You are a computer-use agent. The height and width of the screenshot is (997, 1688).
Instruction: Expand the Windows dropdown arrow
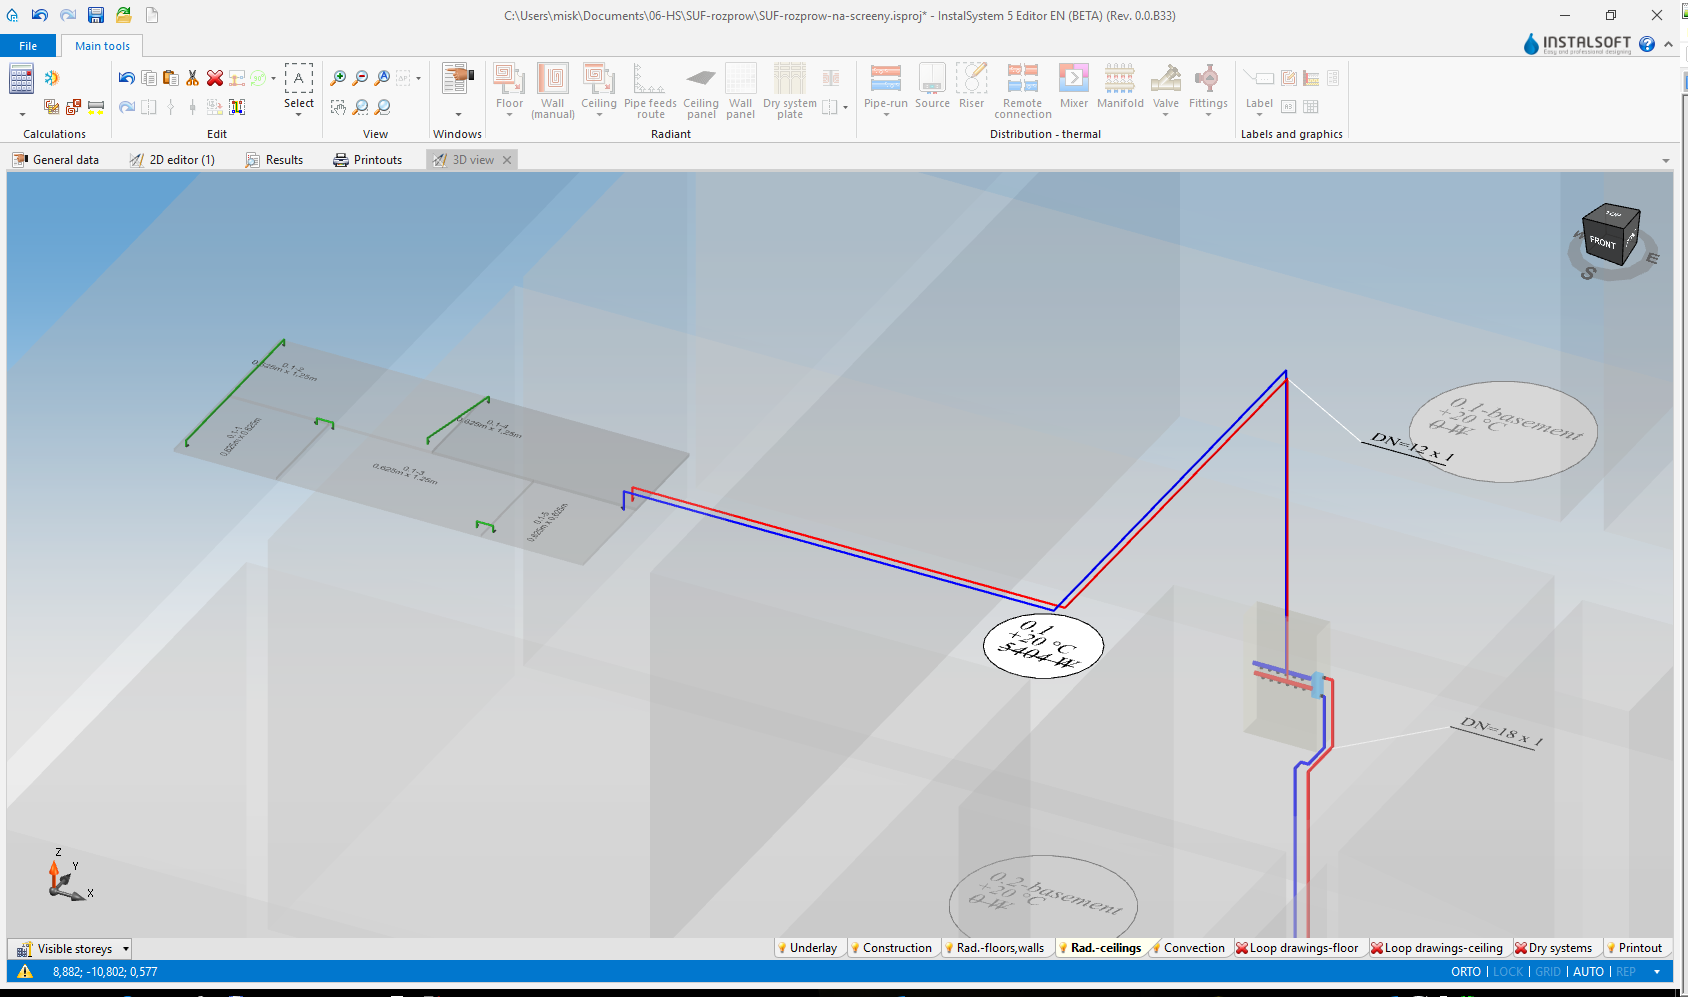(458, 114)
